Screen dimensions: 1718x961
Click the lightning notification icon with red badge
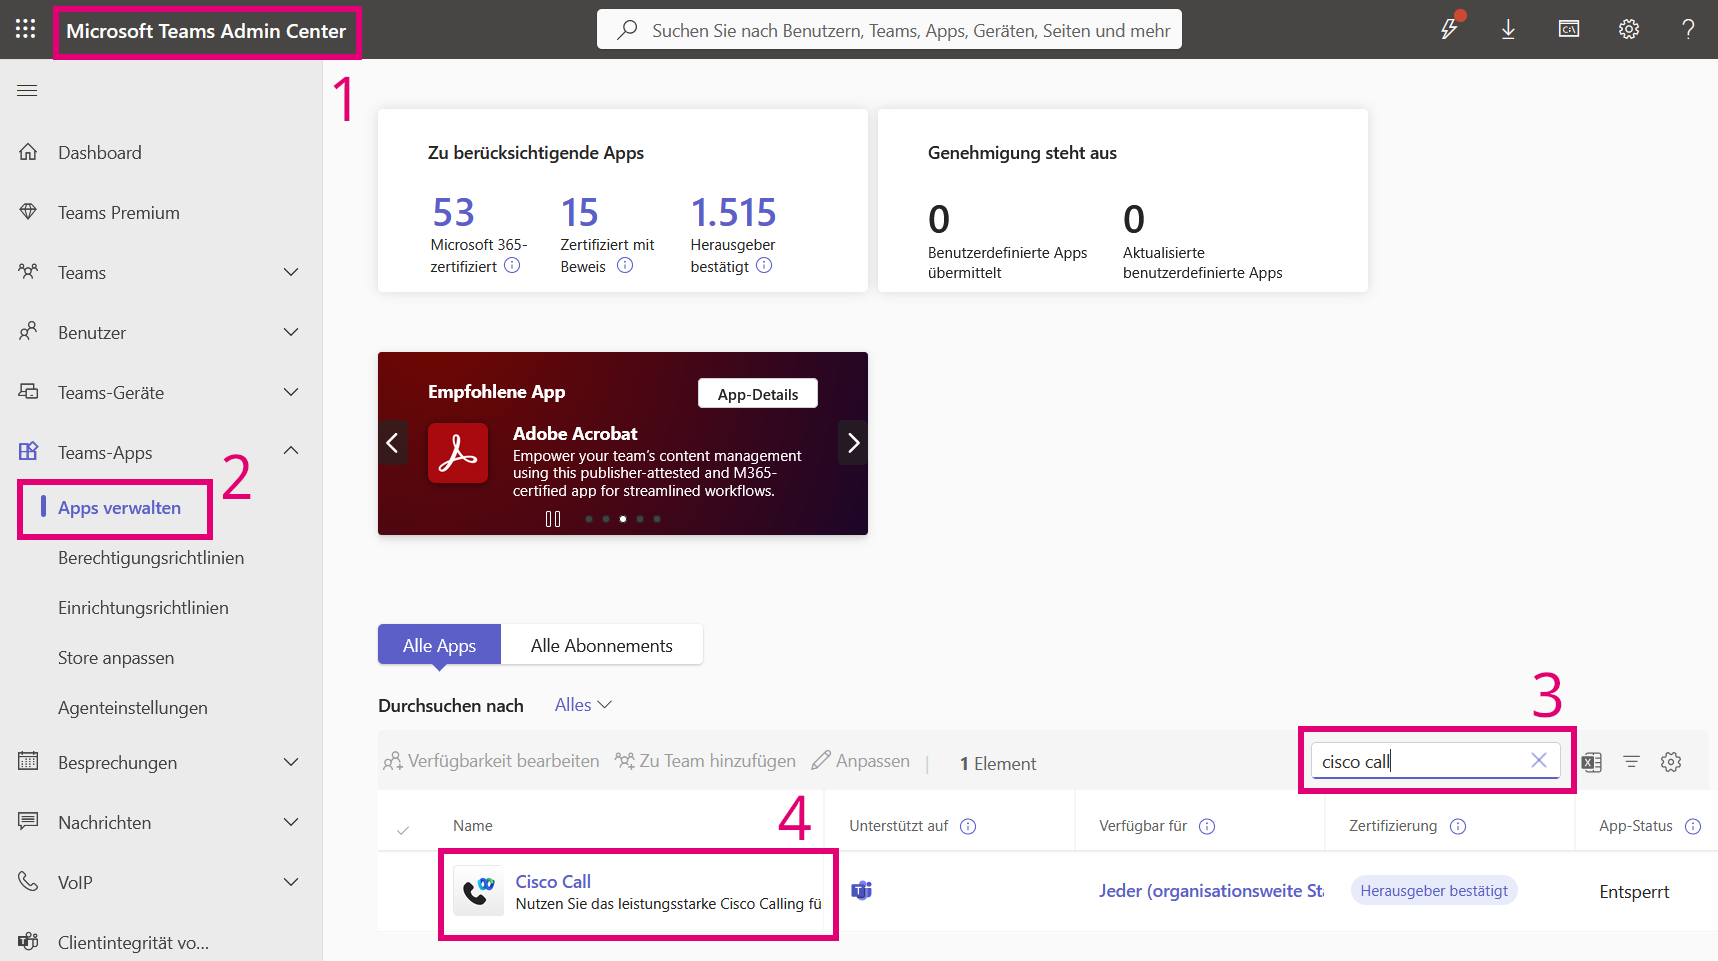[1449, 29]
